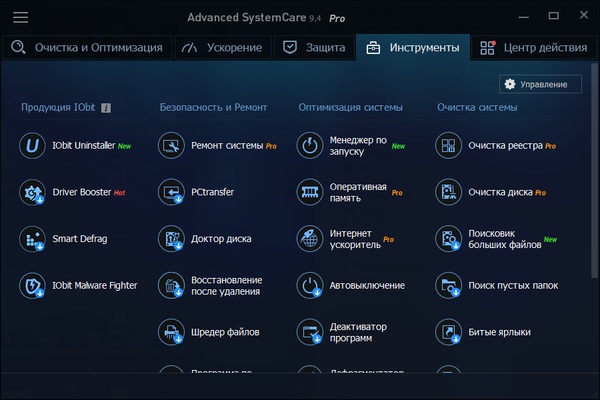This screenshot has height=400, width=600.
Task: Open the Доктор диска tool icon
Action: (x=172, y=239)
